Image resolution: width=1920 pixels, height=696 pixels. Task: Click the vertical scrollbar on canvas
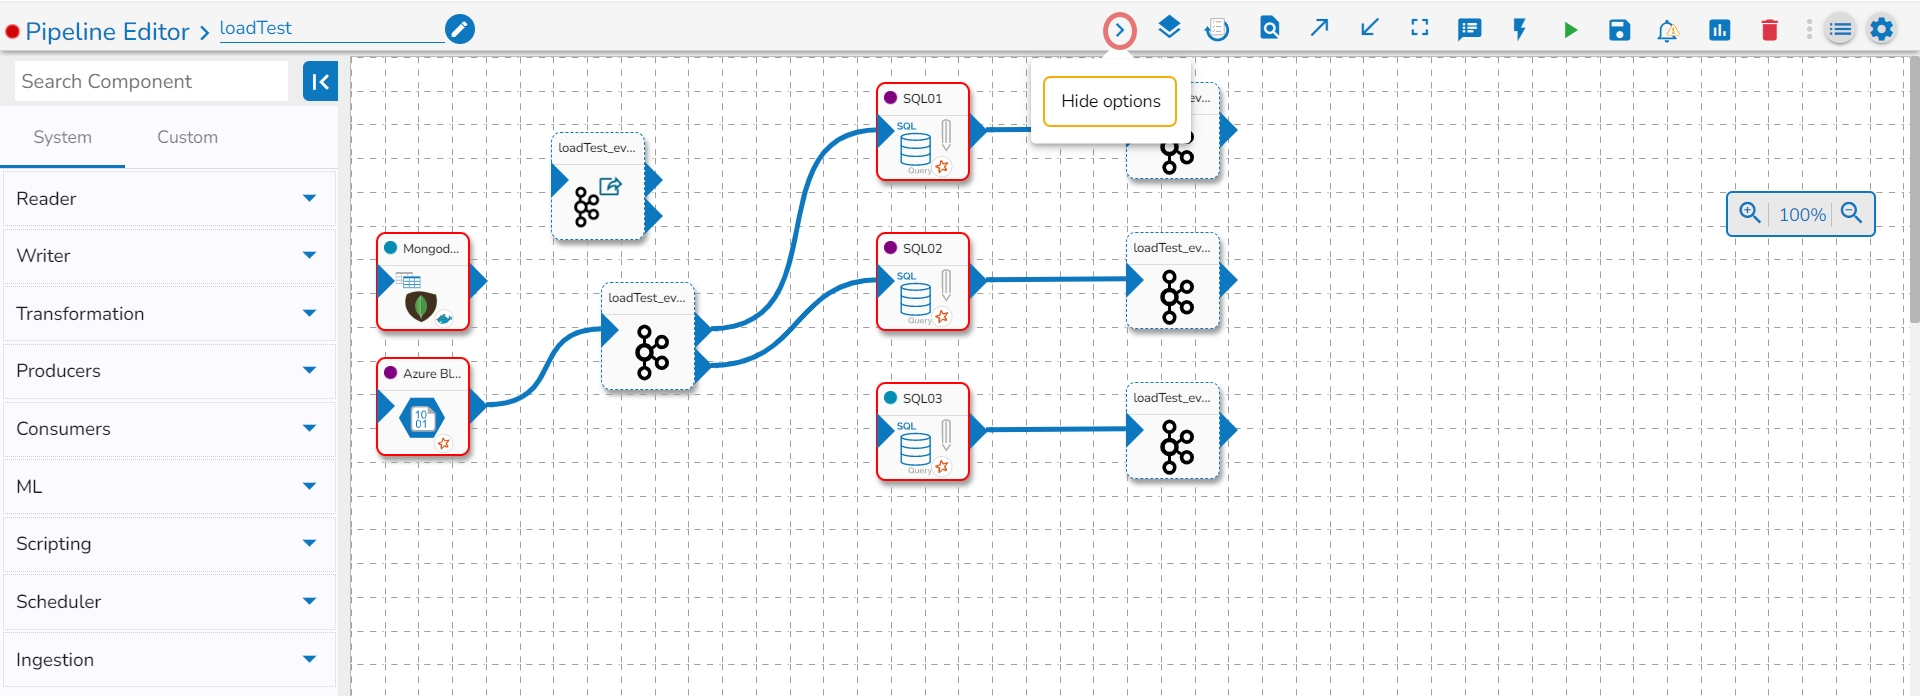pyautogui.click(x=1914, y=190)
